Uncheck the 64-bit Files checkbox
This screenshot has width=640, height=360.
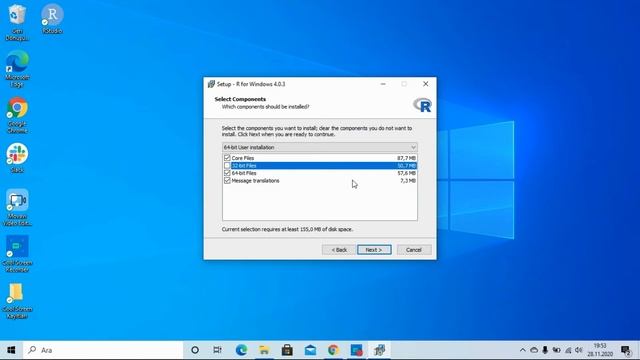[227, 173]
